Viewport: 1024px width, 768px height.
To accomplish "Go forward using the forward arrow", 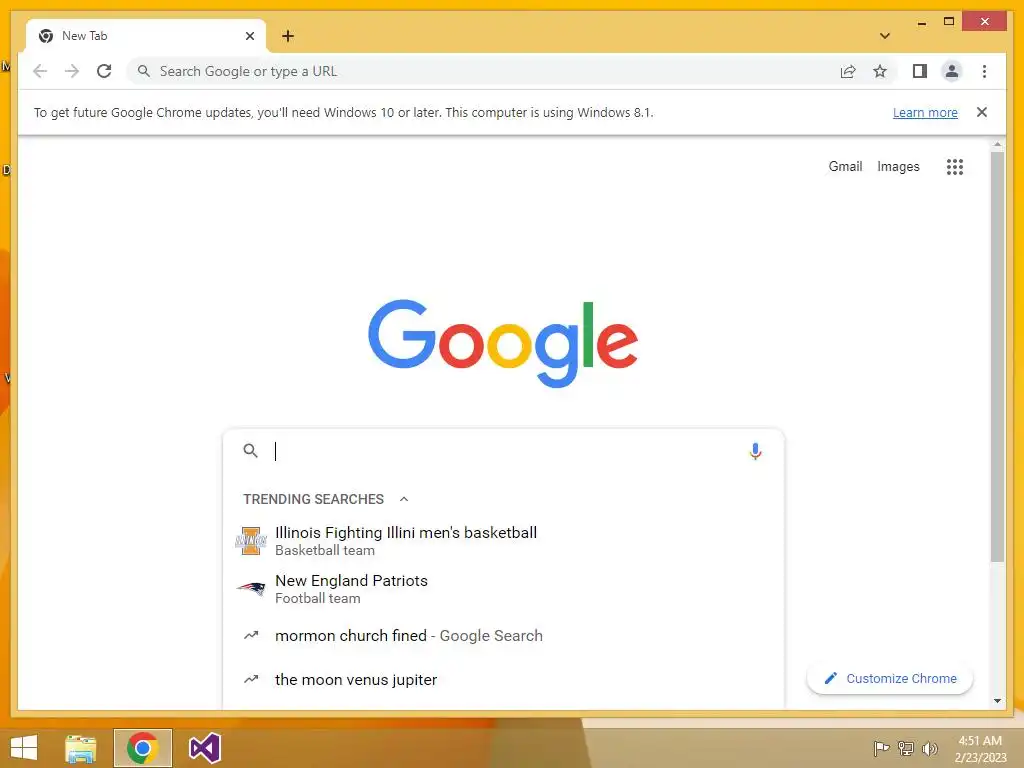I will click(72, 71).
